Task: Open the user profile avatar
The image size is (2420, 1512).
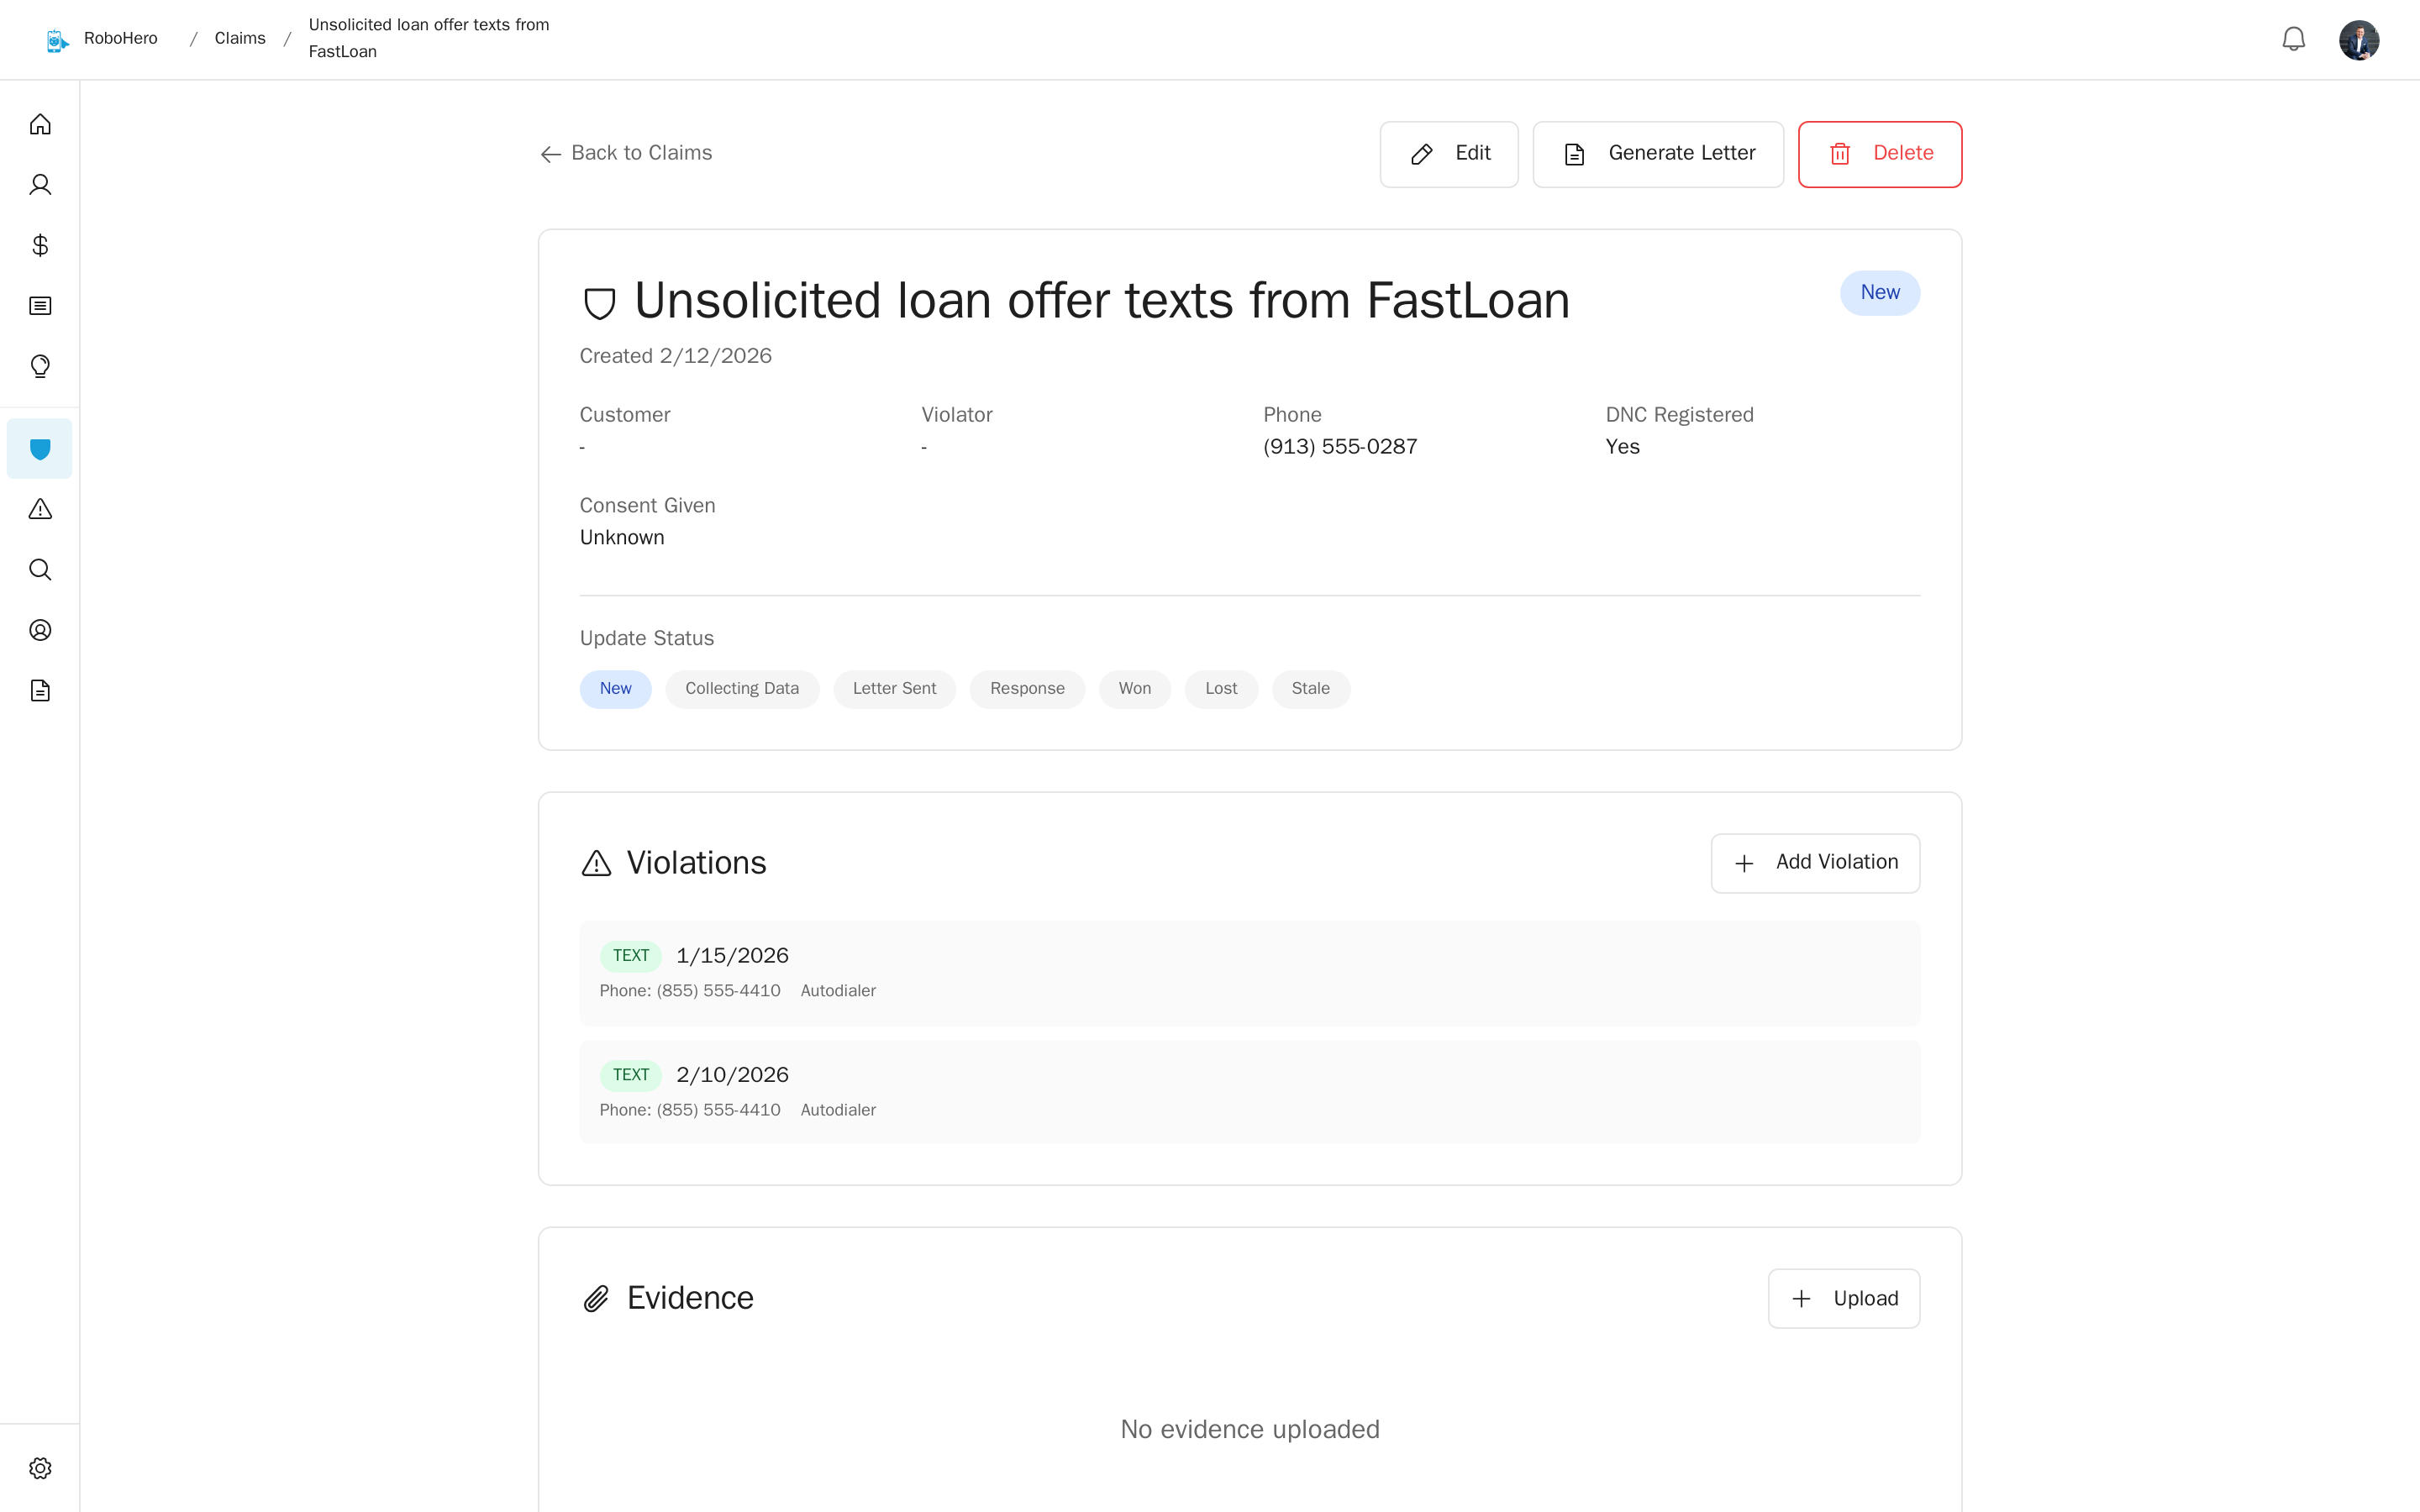Action: [2358, 40]
